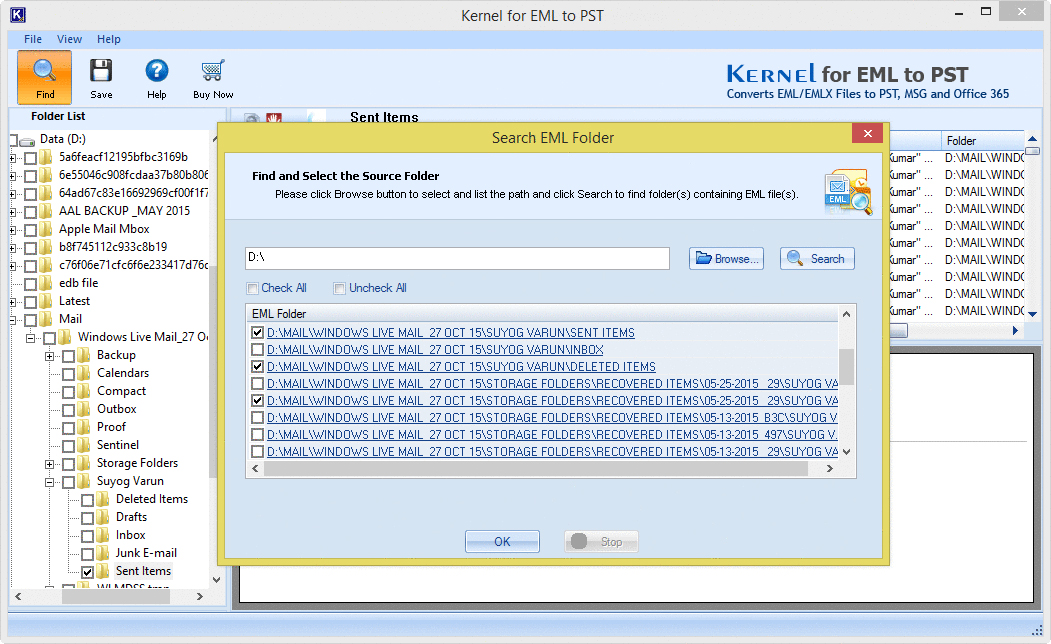The width and height of the screenshot is (1051, 644).
Task: Click the Data (D:) drive icon
Action: pyautogui.click(x=27, y=140)
